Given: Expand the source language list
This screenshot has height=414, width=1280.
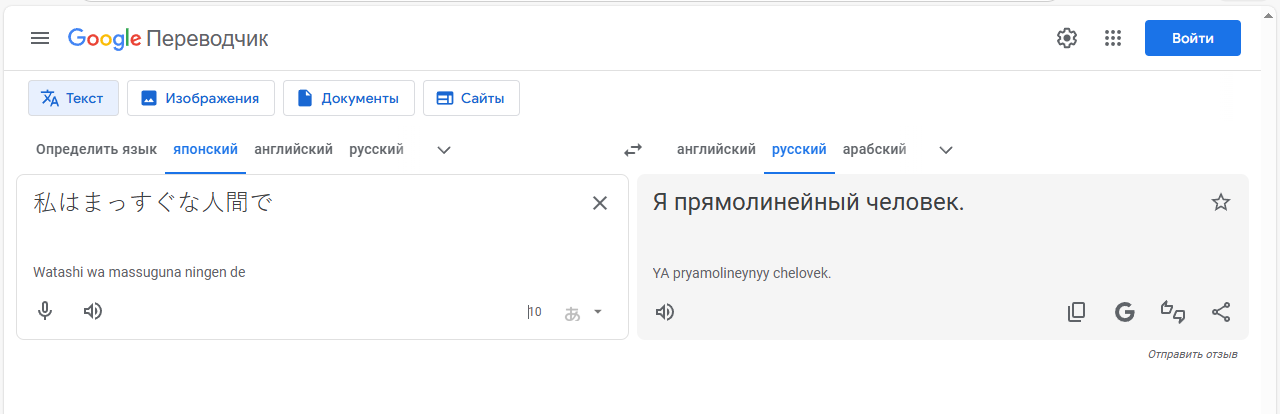Looking at the screenshot, I should click(x=445, y=150).
